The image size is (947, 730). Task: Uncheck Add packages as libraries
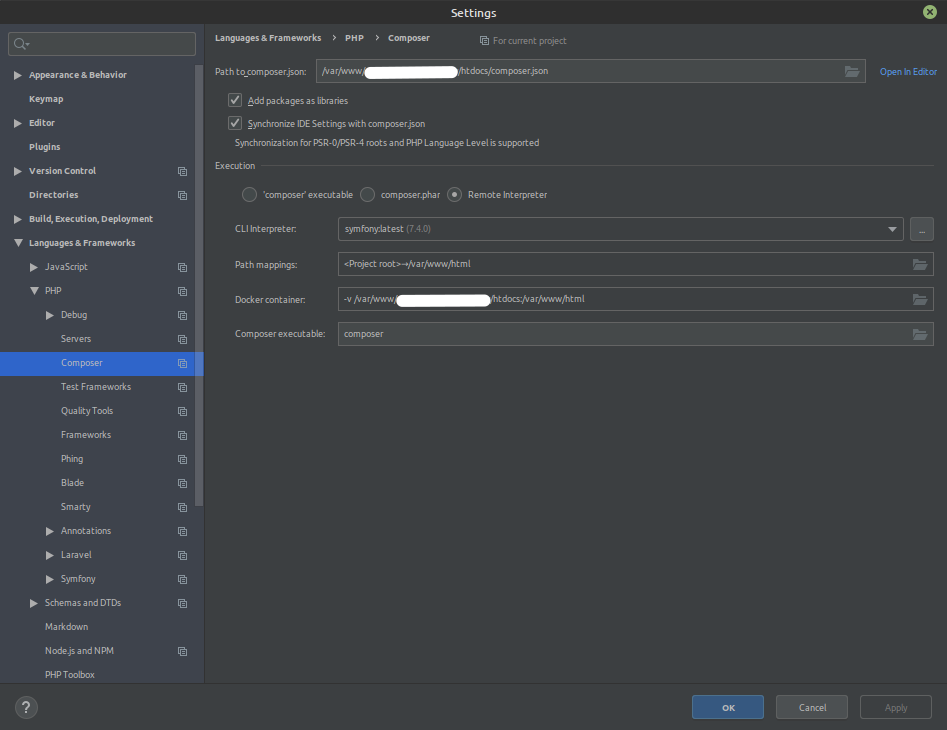pyautogui.click(x=235, y=100)
